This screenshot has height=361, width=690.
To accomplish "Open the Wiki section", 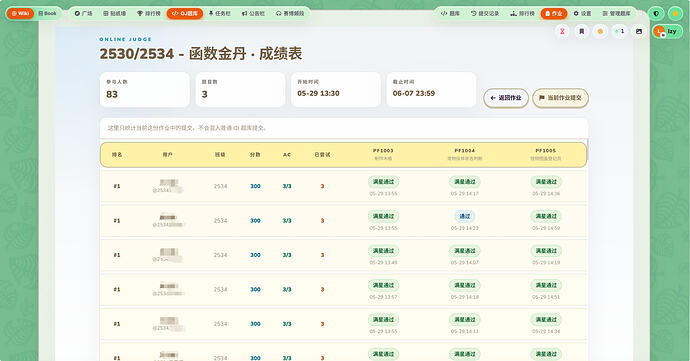I will [20, 13].
